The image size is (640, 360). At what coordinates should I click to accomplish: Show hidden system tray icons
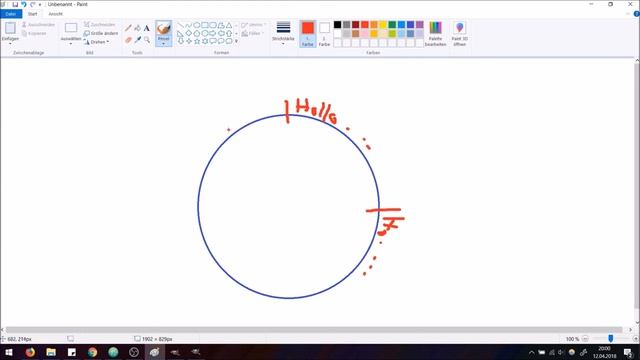531,352
